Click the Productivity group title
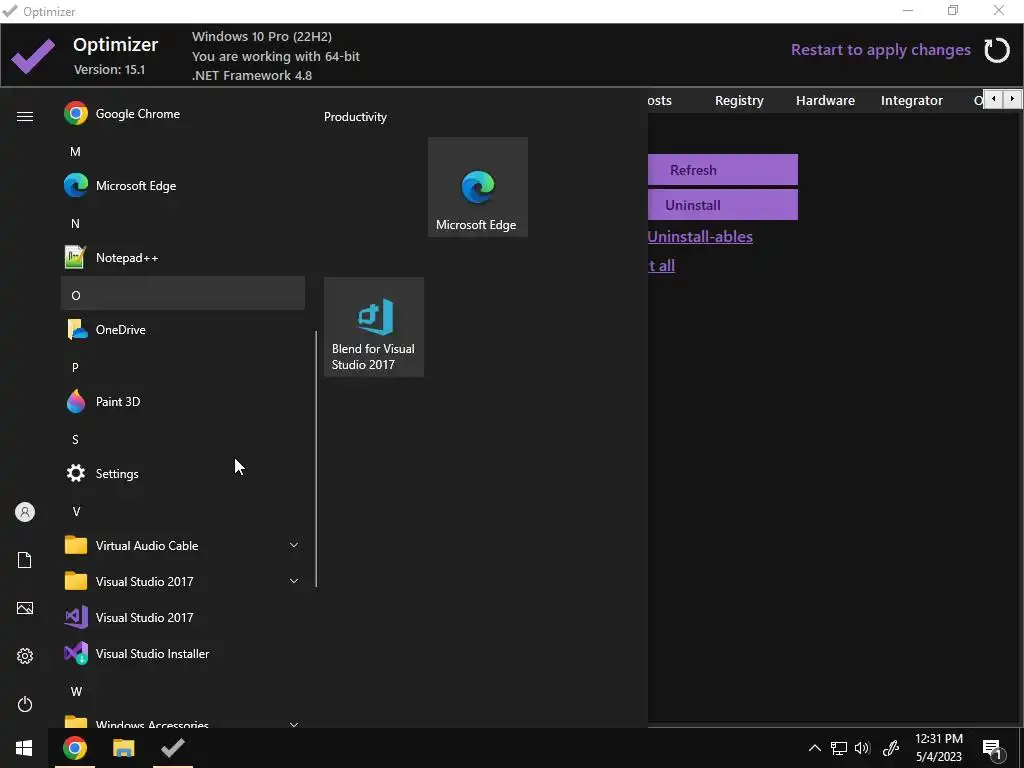1024x768 pixels. pyautogui.click(x=355, y=117)
